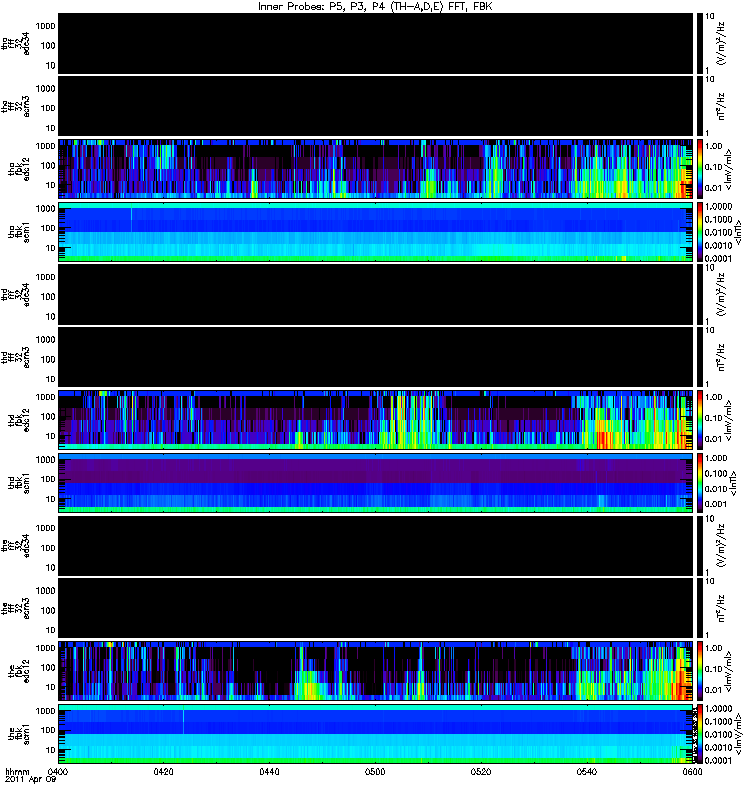Click the nT²/Hz unit label of tha scm3
The height and width of the screenshot is (800, 750).
(x=721, y=106)
